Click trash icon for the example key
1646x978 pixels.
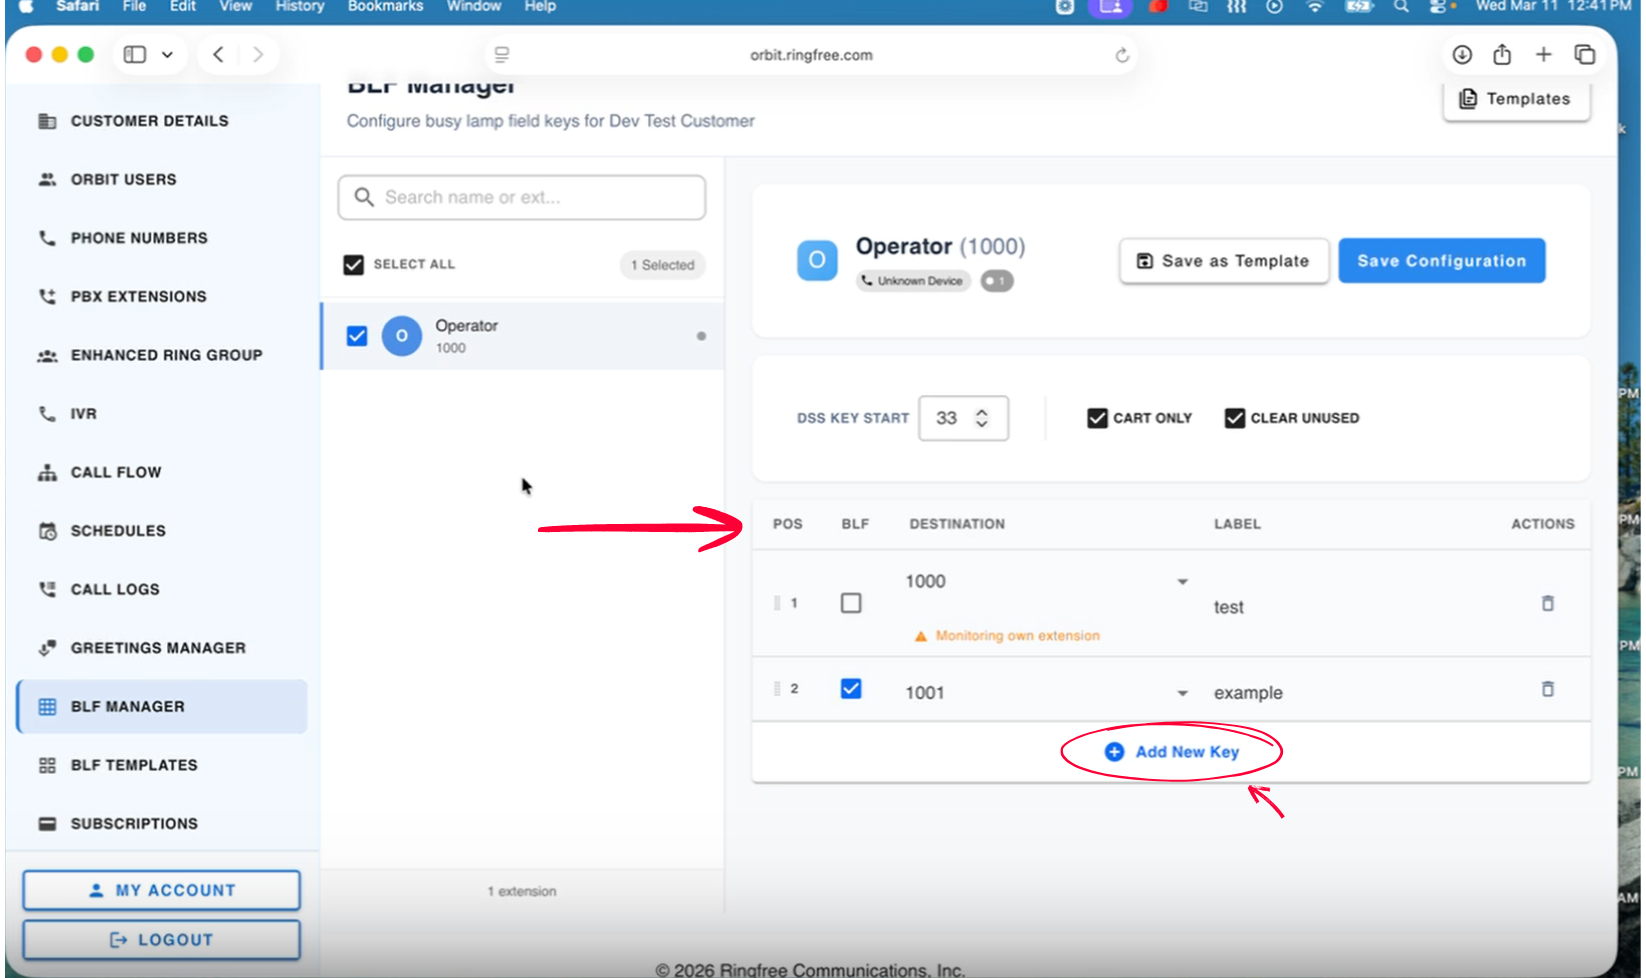1547,689
